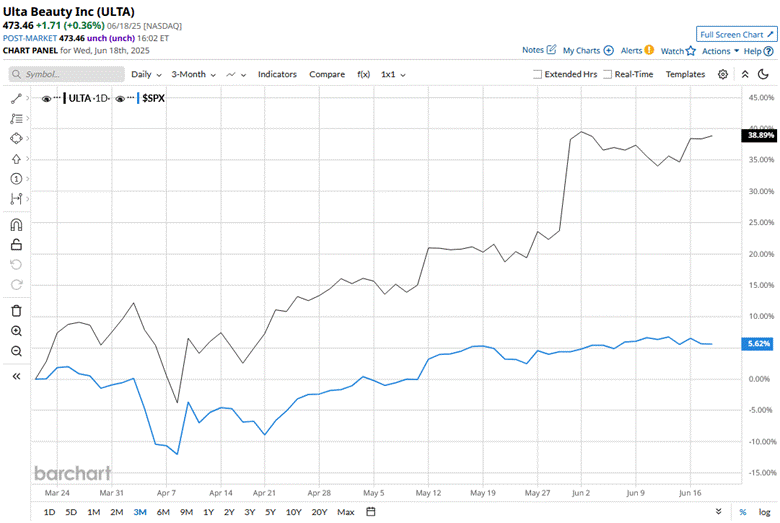Click the $SPX blue color swatch
The image size is (780, 523).
[138, 98]
